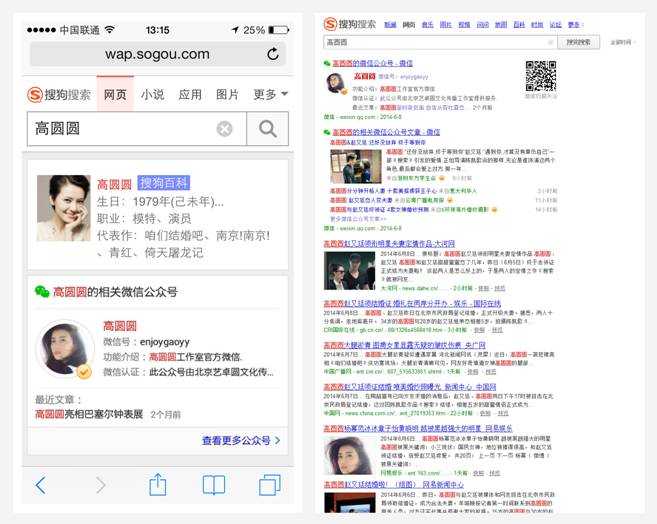Open the 查看更多公众号 link

point(240,440)
